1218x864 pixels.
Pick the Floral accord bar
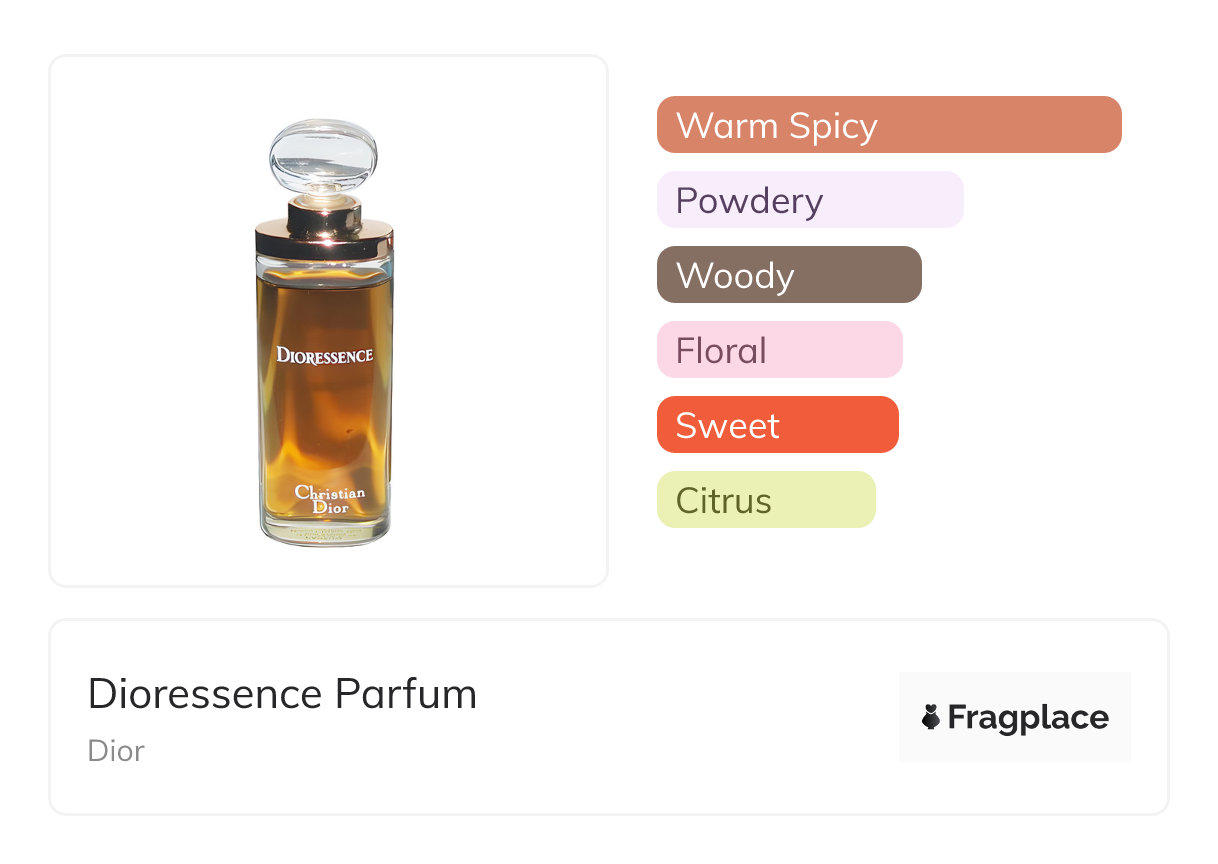tap(779, 350)
